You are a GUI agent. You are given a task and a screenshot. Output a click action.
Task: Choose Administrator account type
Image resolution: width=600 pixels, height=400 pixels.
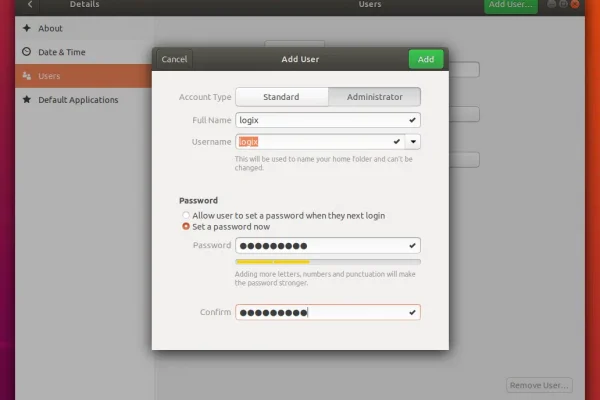[375, 97]
